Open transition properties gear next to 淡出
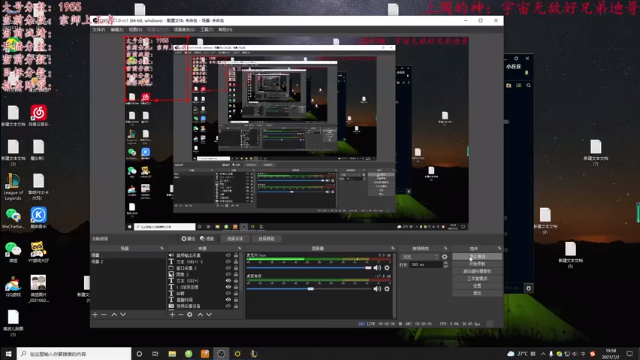Image resolution: width=640 pixels, height=360 pixels. [444, 257]
